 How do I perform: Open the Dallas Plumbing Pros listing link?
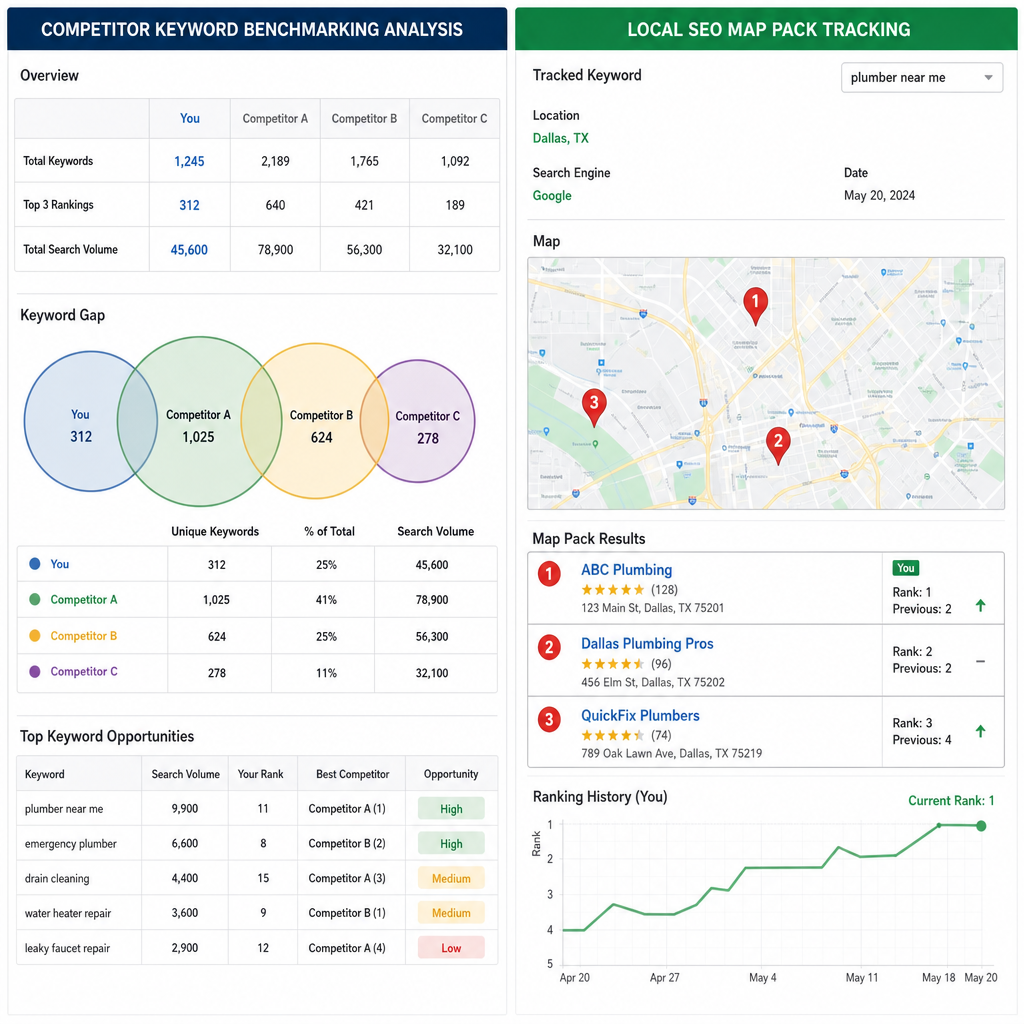[647, 643]
